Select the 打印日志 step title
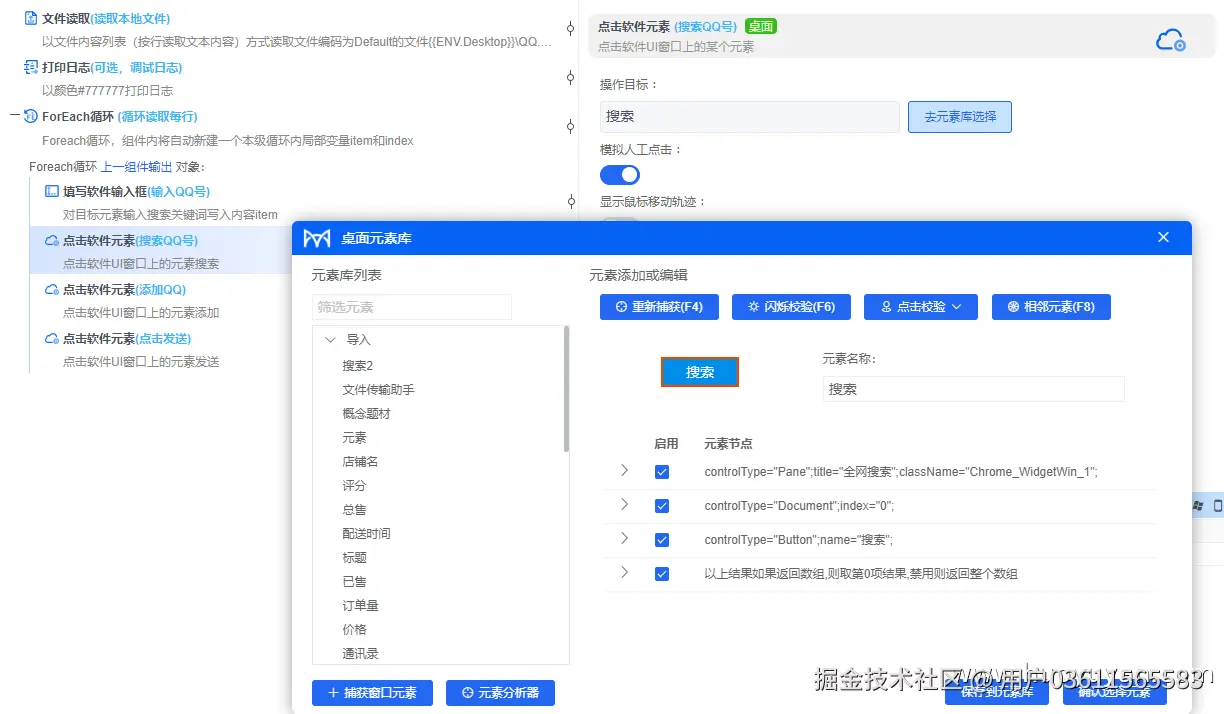This screenshot has width=1224, height=714. [112, 68]
